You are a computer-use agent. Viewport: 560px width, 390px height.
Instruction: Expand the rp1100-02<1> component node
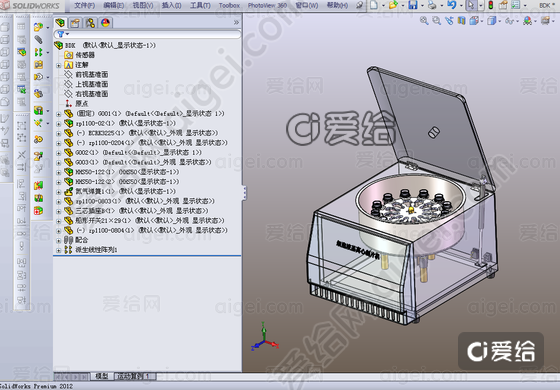pos(59,124)
